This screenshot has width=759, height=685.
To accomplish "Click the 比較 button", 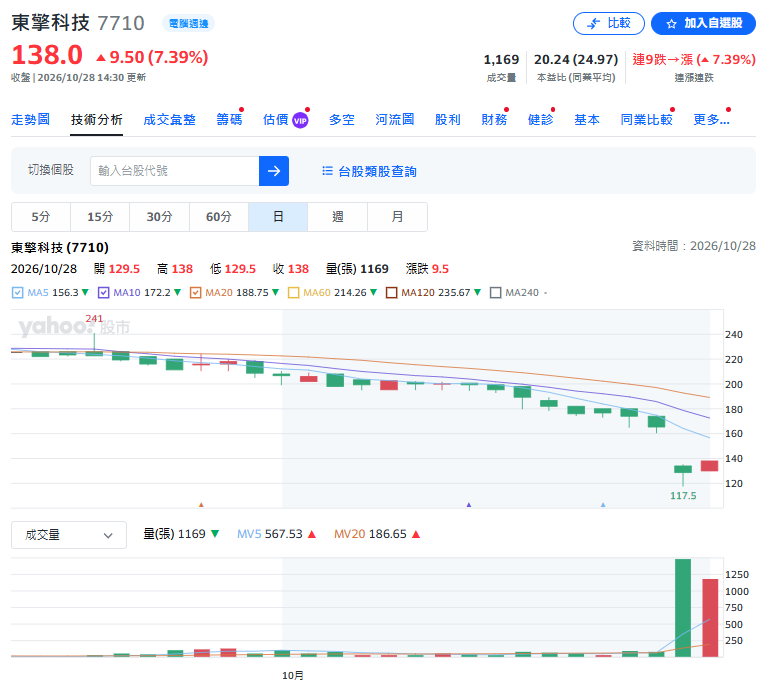I will point(608,23).
